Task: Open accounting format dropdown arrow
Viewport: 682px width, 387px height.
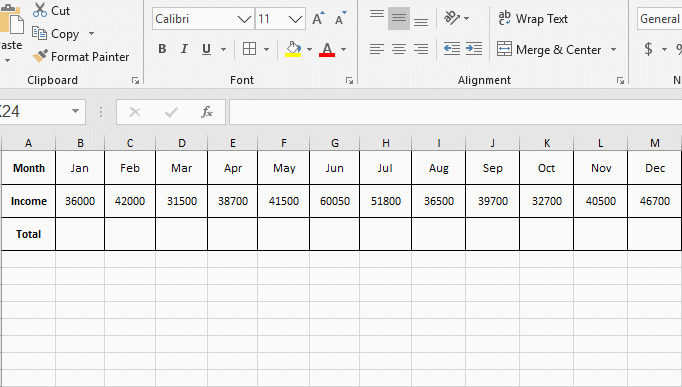Action: tap(664, 49)
